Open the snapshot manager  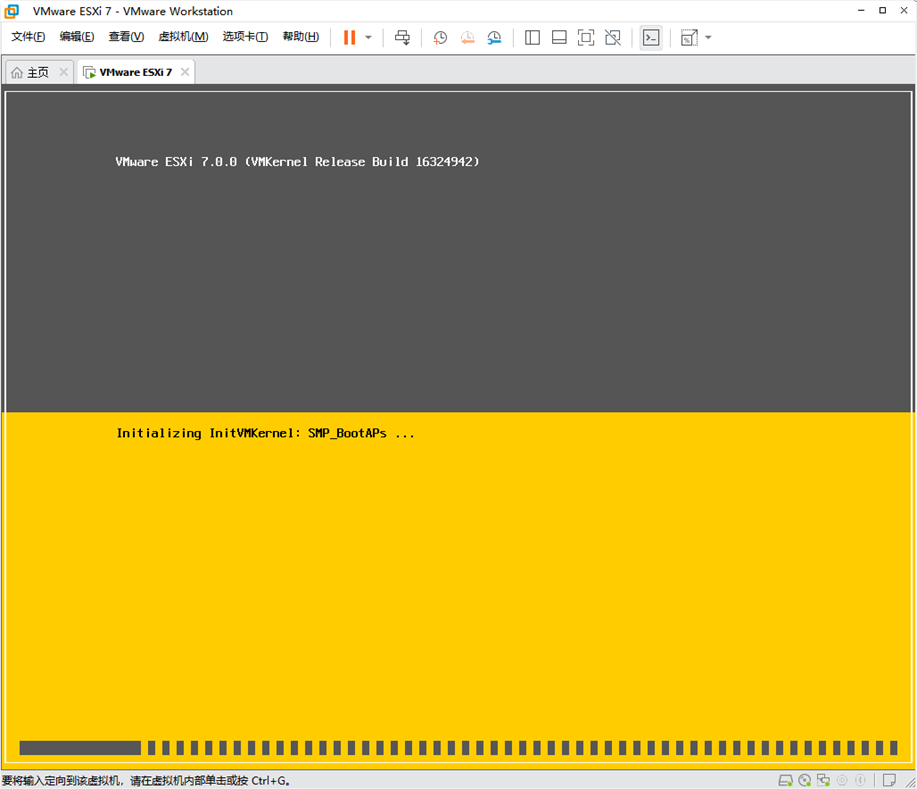point(494,37)
